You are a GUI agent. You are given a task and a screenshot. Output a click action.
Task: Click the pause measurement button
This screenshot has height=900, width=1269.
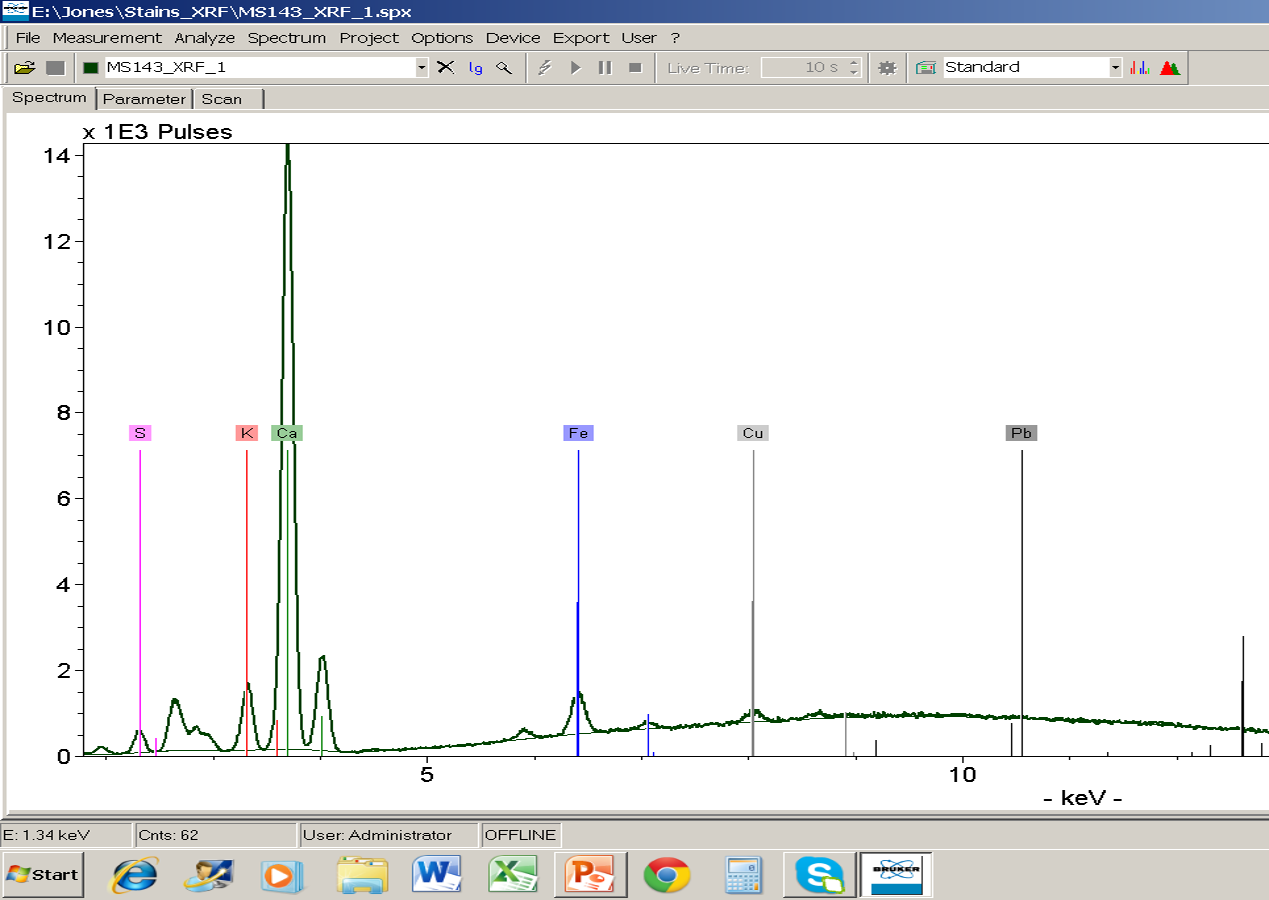click(x=605, y=68)
